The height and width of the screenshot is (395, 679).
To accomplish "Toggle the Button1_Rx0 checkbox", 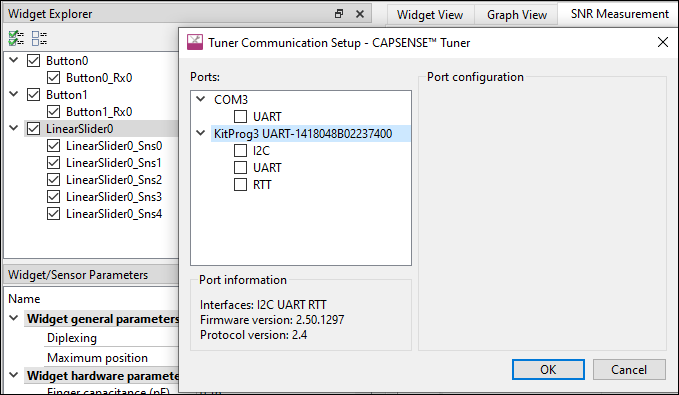I will 53,112.
